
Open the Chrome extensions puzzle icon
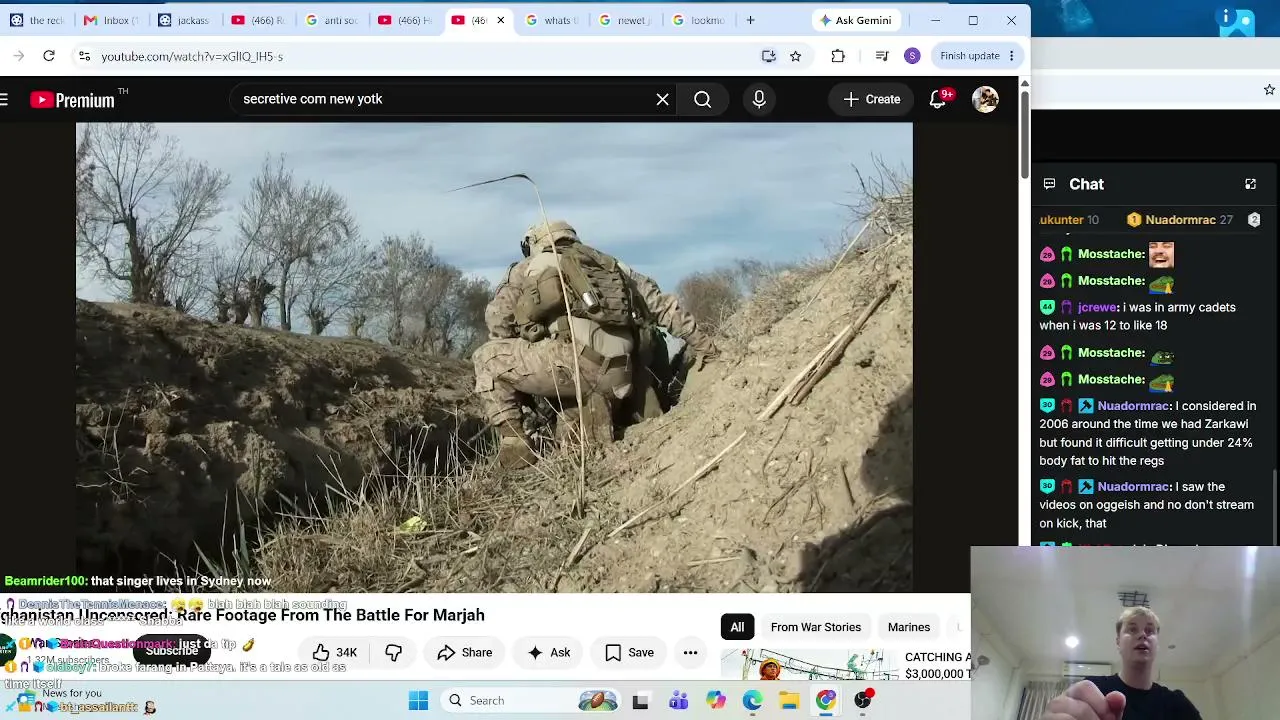[x=838, y=56]
